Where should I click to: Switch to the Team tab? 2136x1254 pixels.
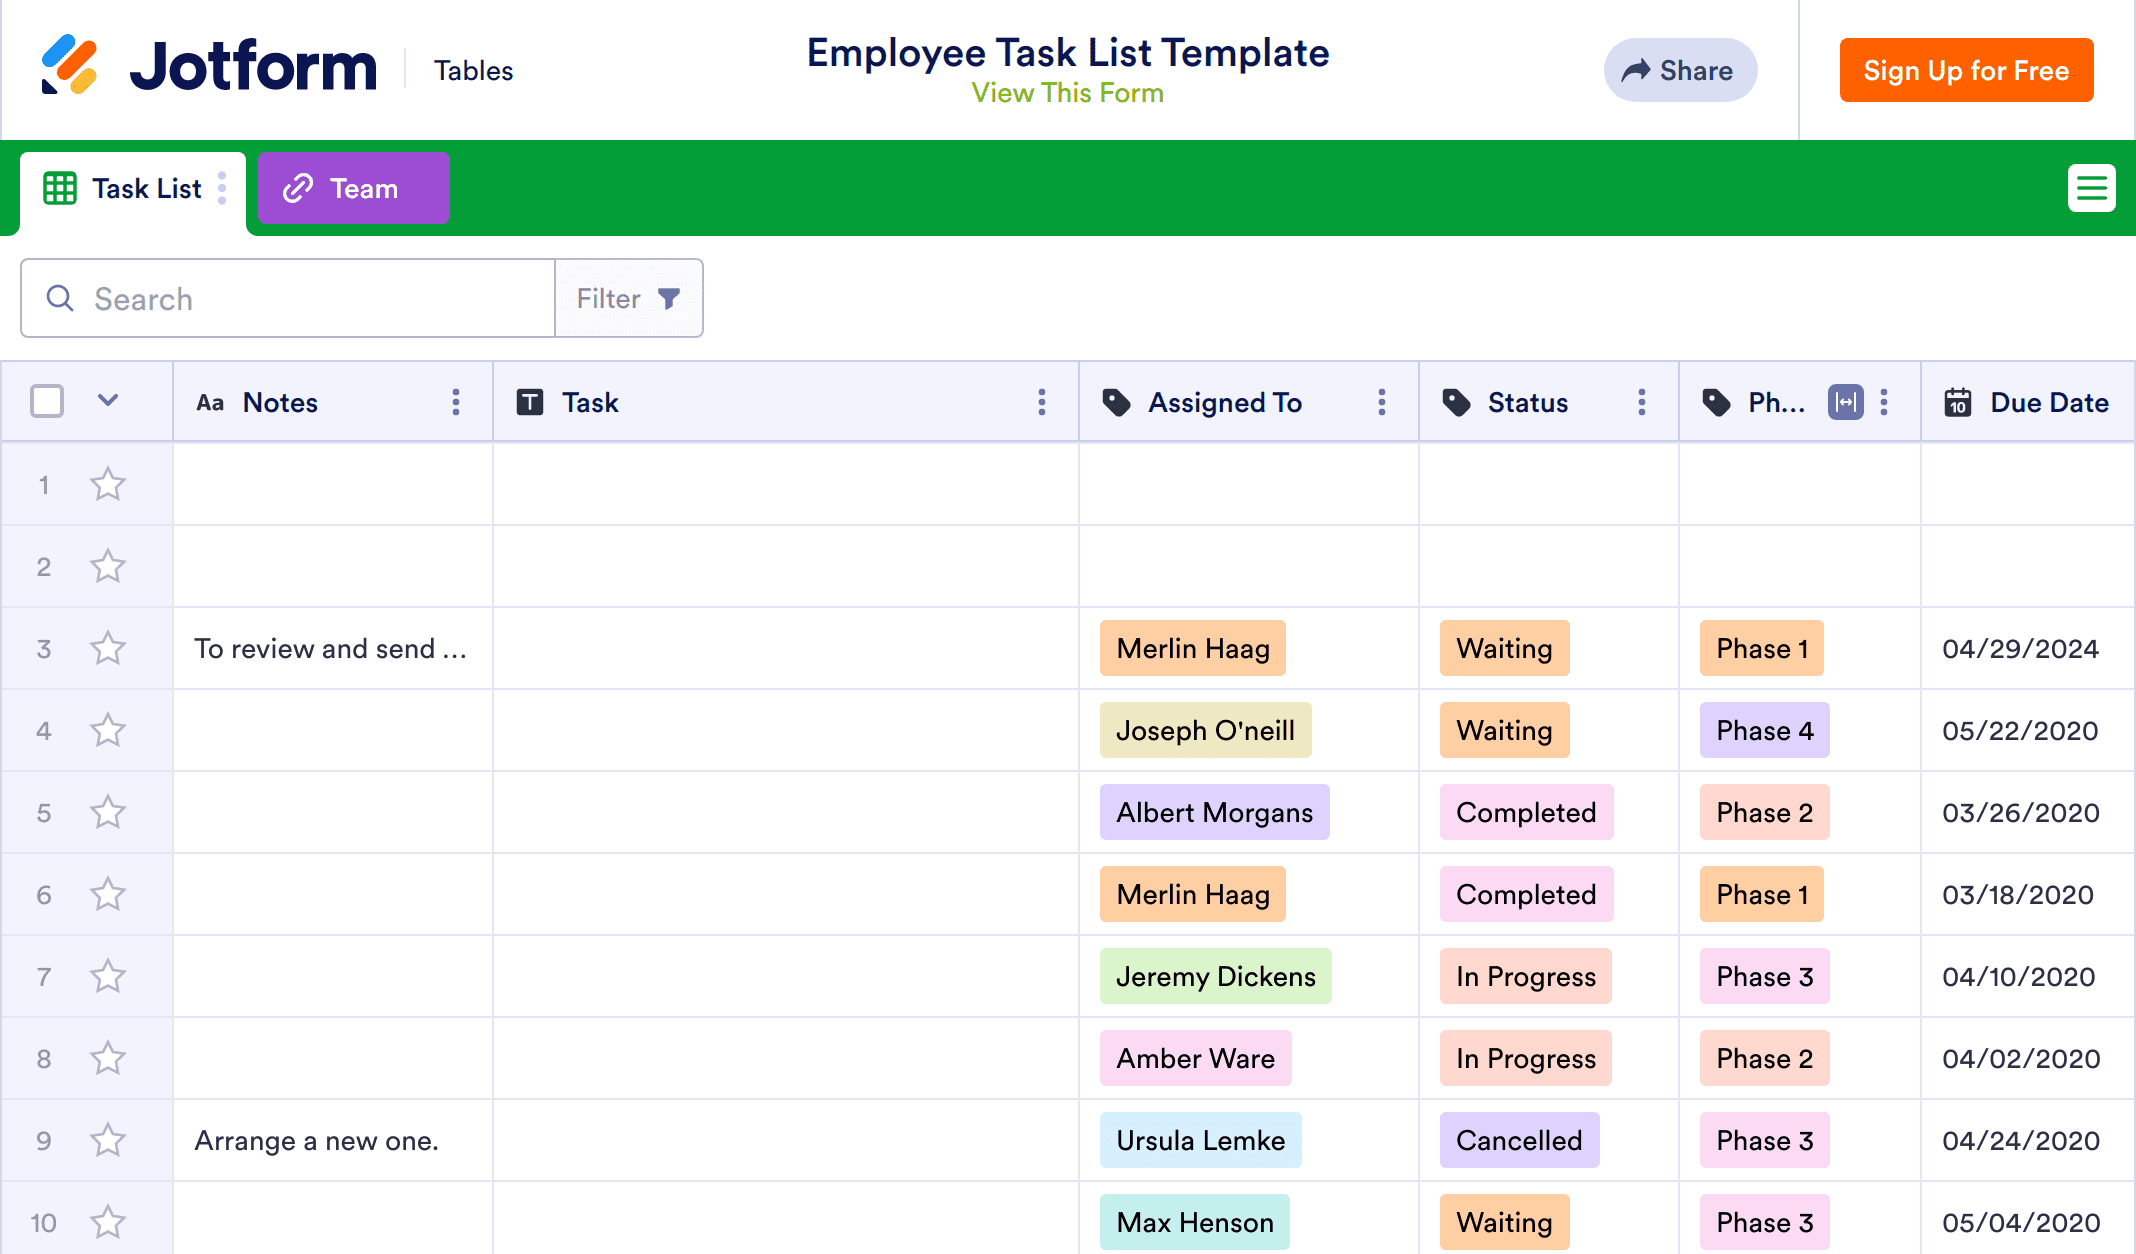click(x=353, y=188)
